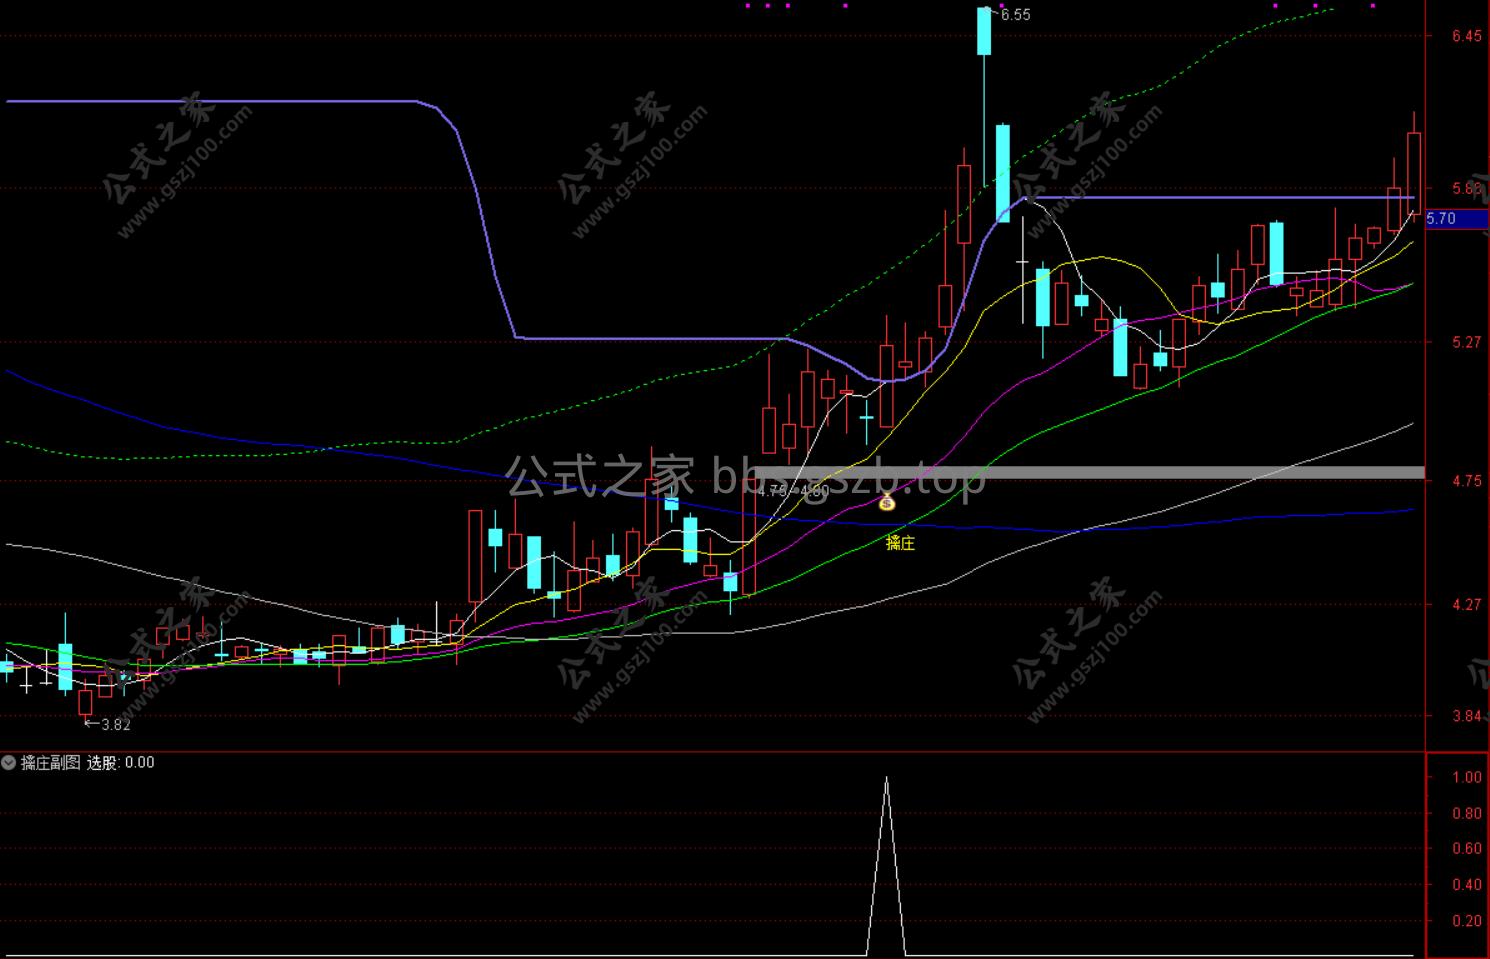This screenshot has height=959, width=1490.
Task: Click the 5.27 price axis label
Action: point(1467,342)
